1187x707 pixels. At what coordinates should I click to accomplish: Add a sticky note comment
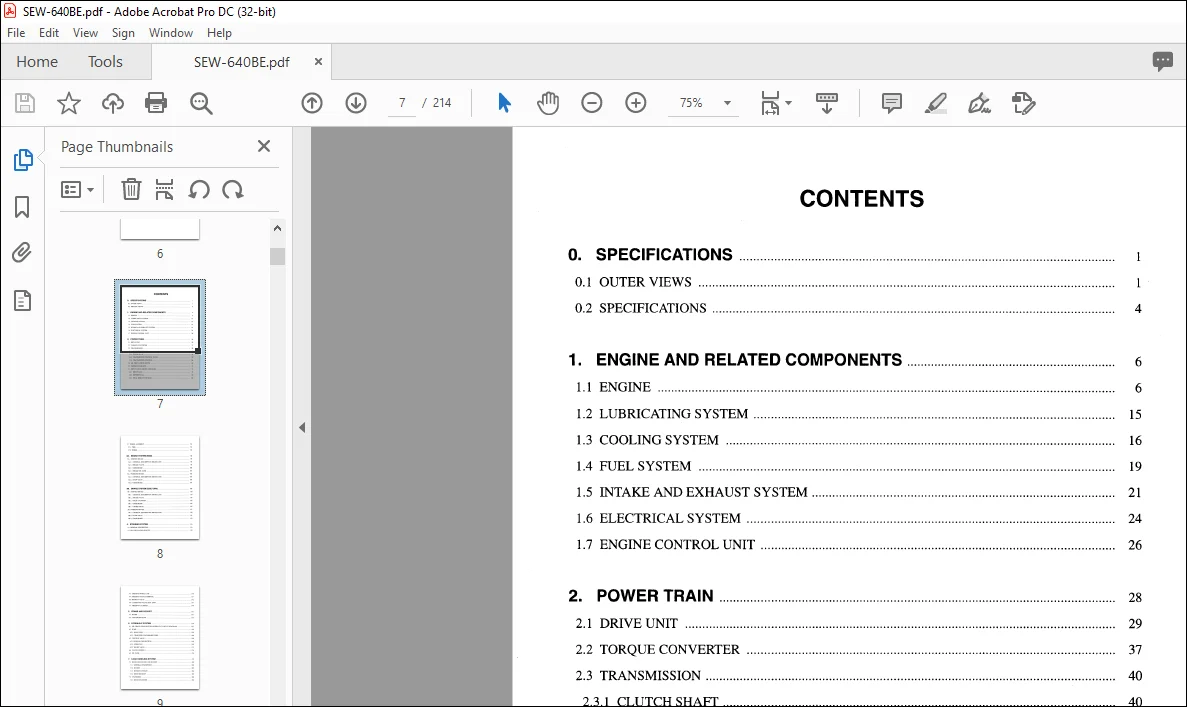pos(892,103)
